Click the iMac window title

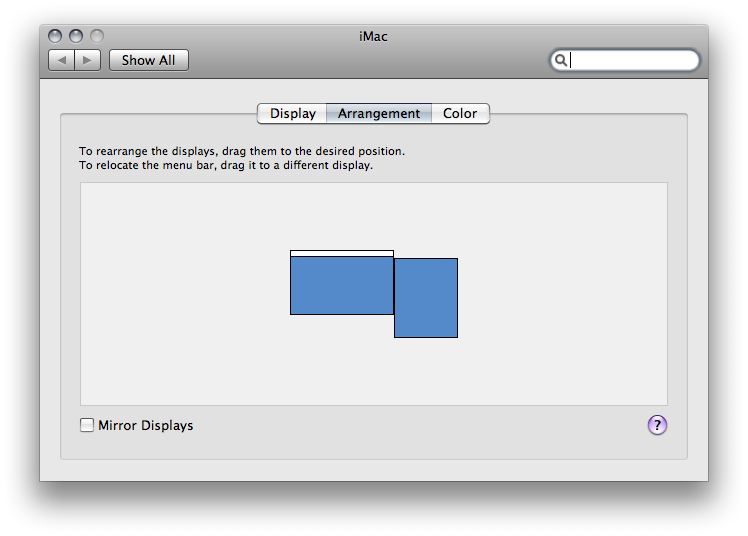pyautogui.click(x=373, y=36)
